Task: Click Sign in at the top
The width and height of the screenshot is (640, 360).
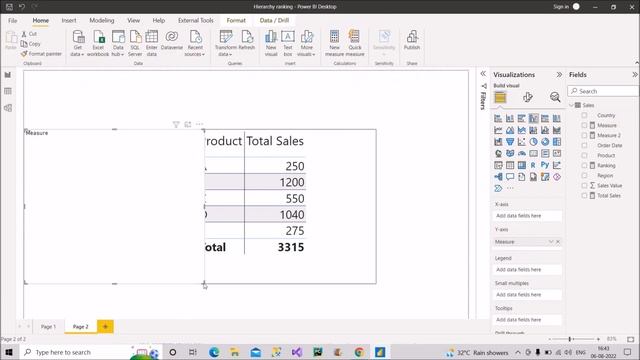Action: click(x=561, y=7)
